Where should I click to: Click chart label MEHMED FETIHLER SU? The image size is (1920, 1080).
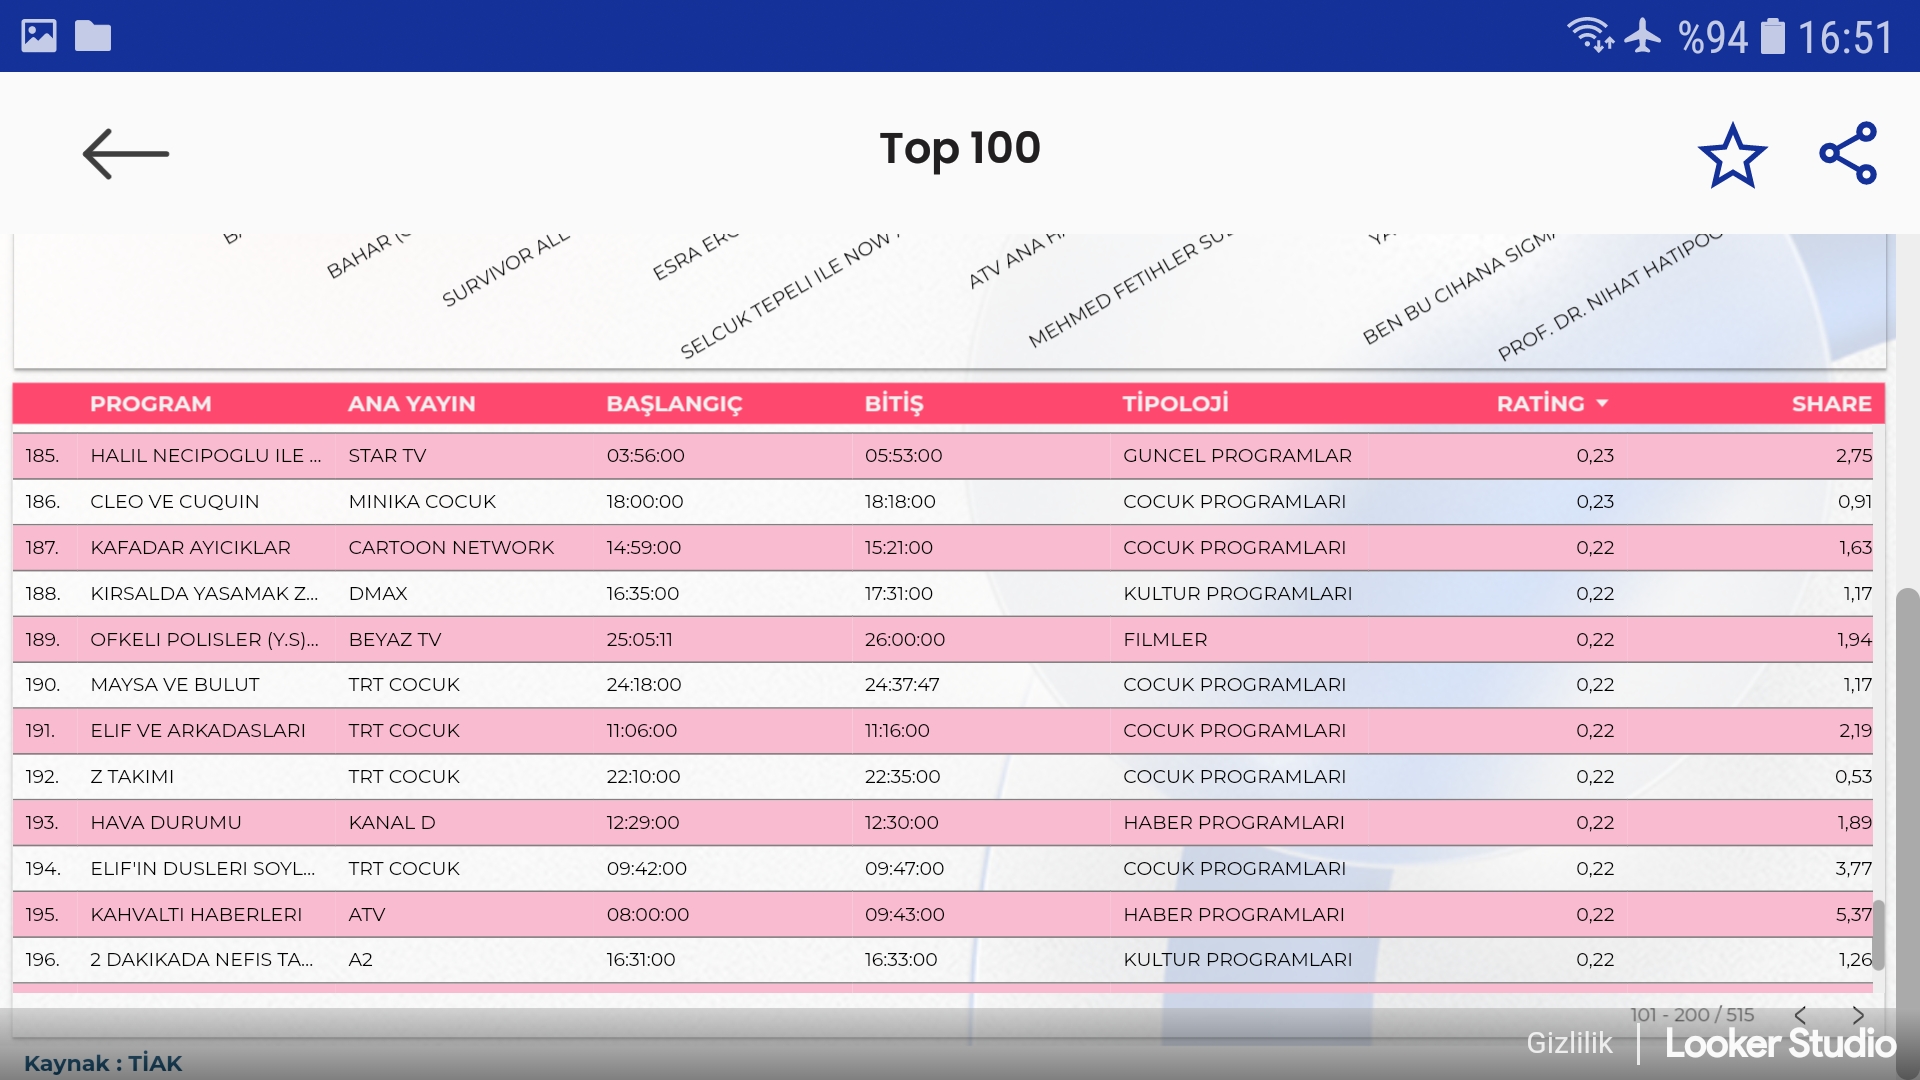tap(1130, 290)
